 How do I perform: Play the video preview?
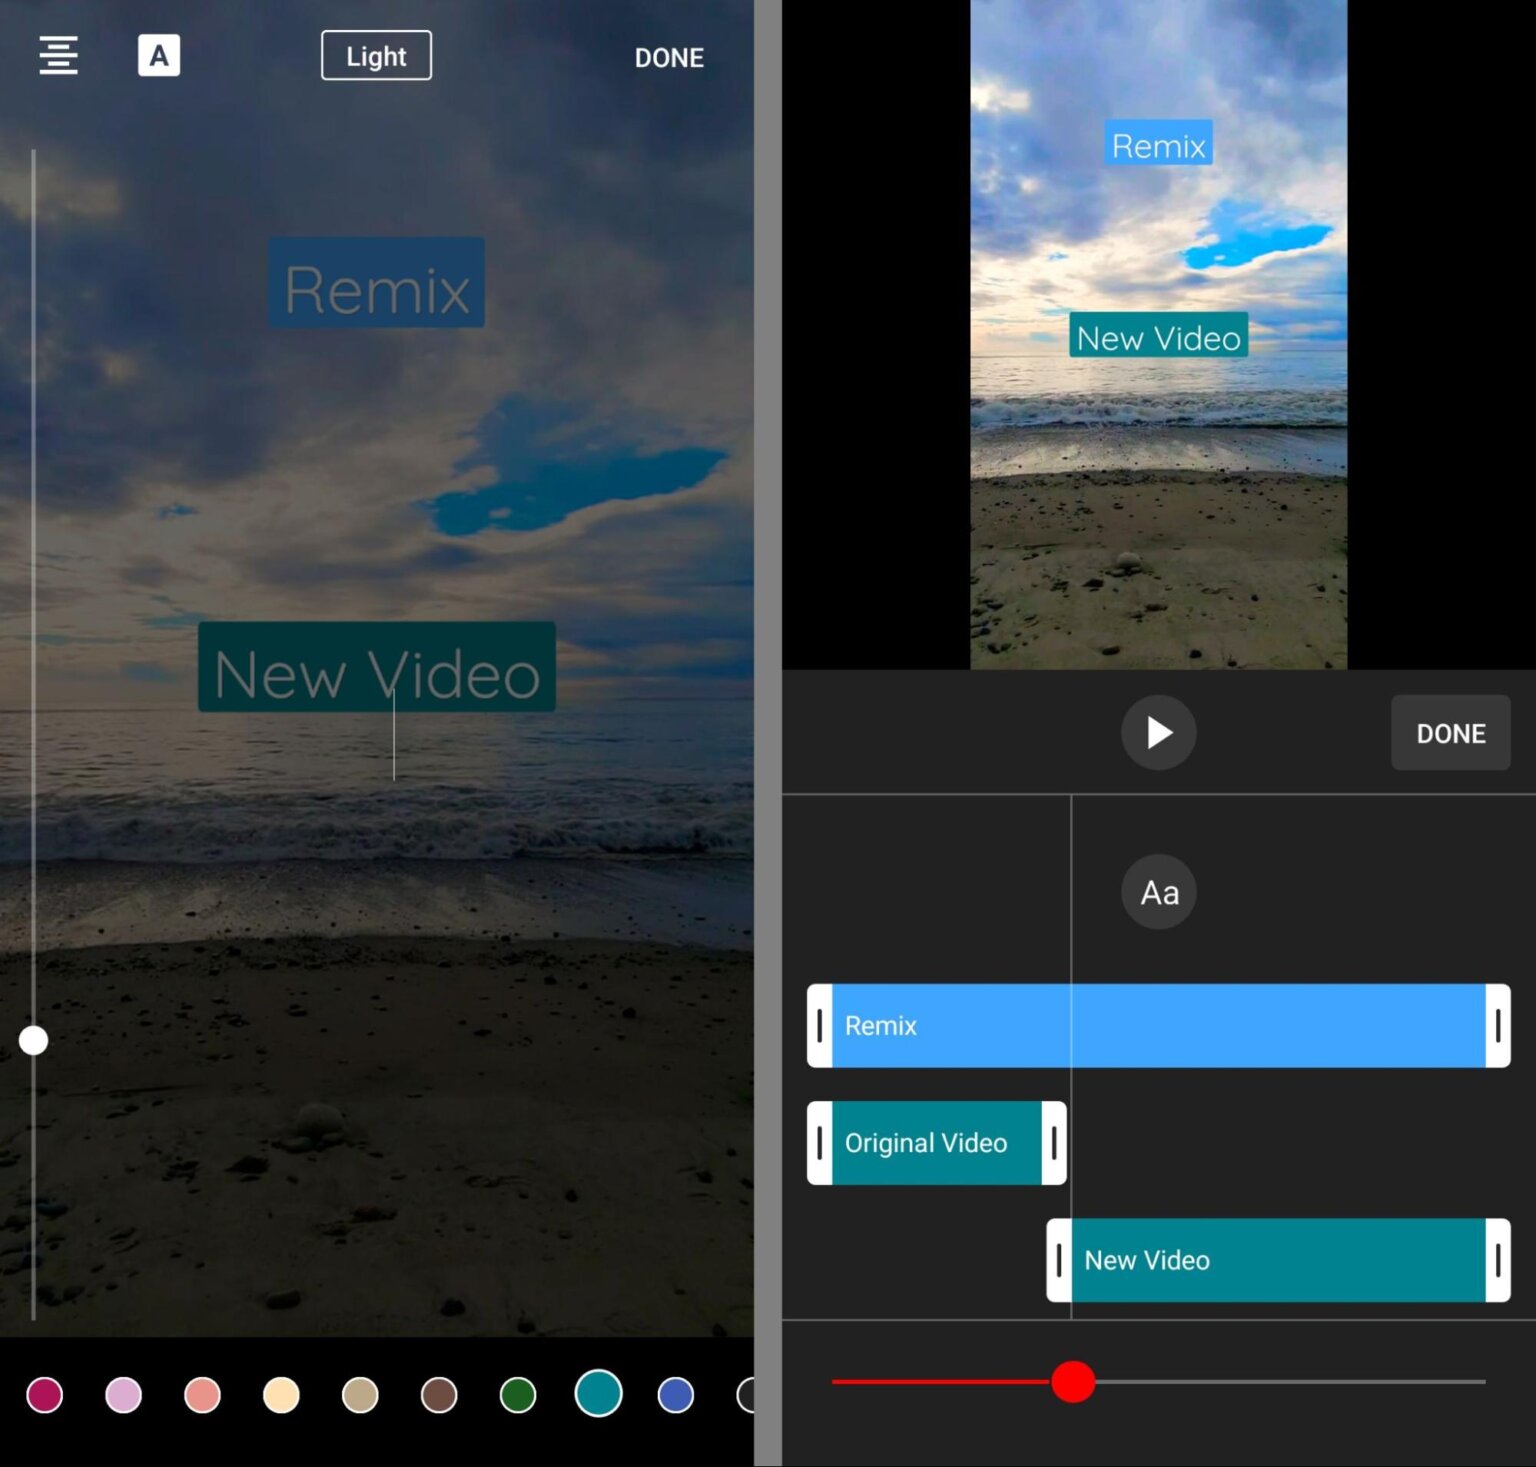(1158, 732)
